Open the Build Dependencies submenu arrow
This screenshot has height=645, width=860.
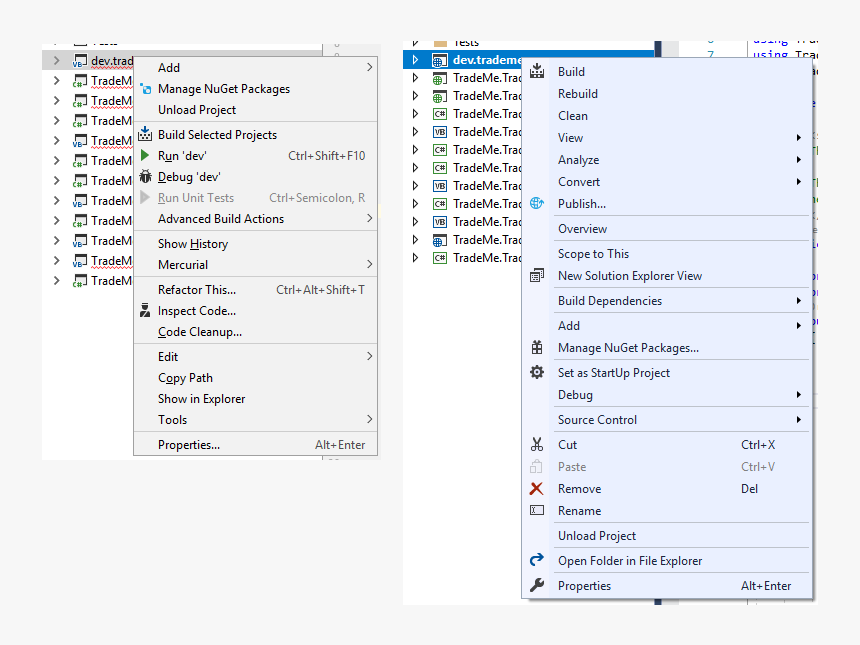(x=799, y=301)
